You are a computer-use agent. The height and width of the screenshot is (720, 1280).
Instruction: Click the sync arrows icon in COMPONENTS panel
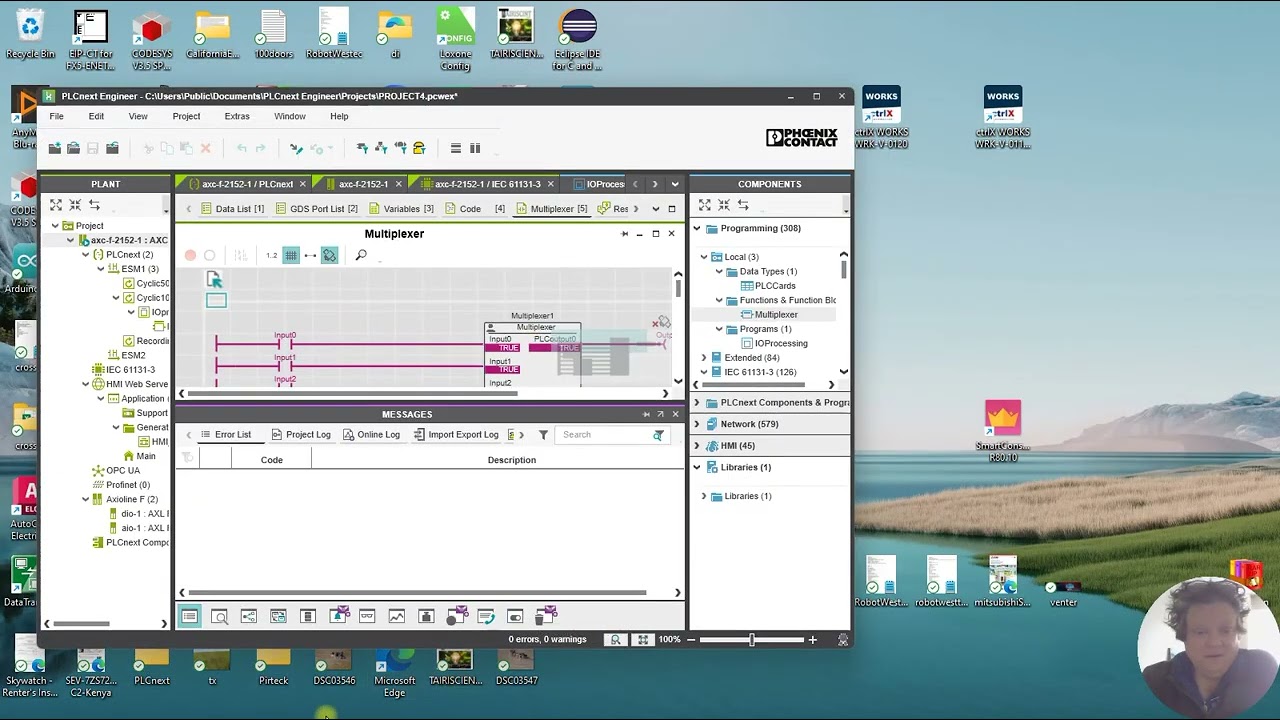743,205
